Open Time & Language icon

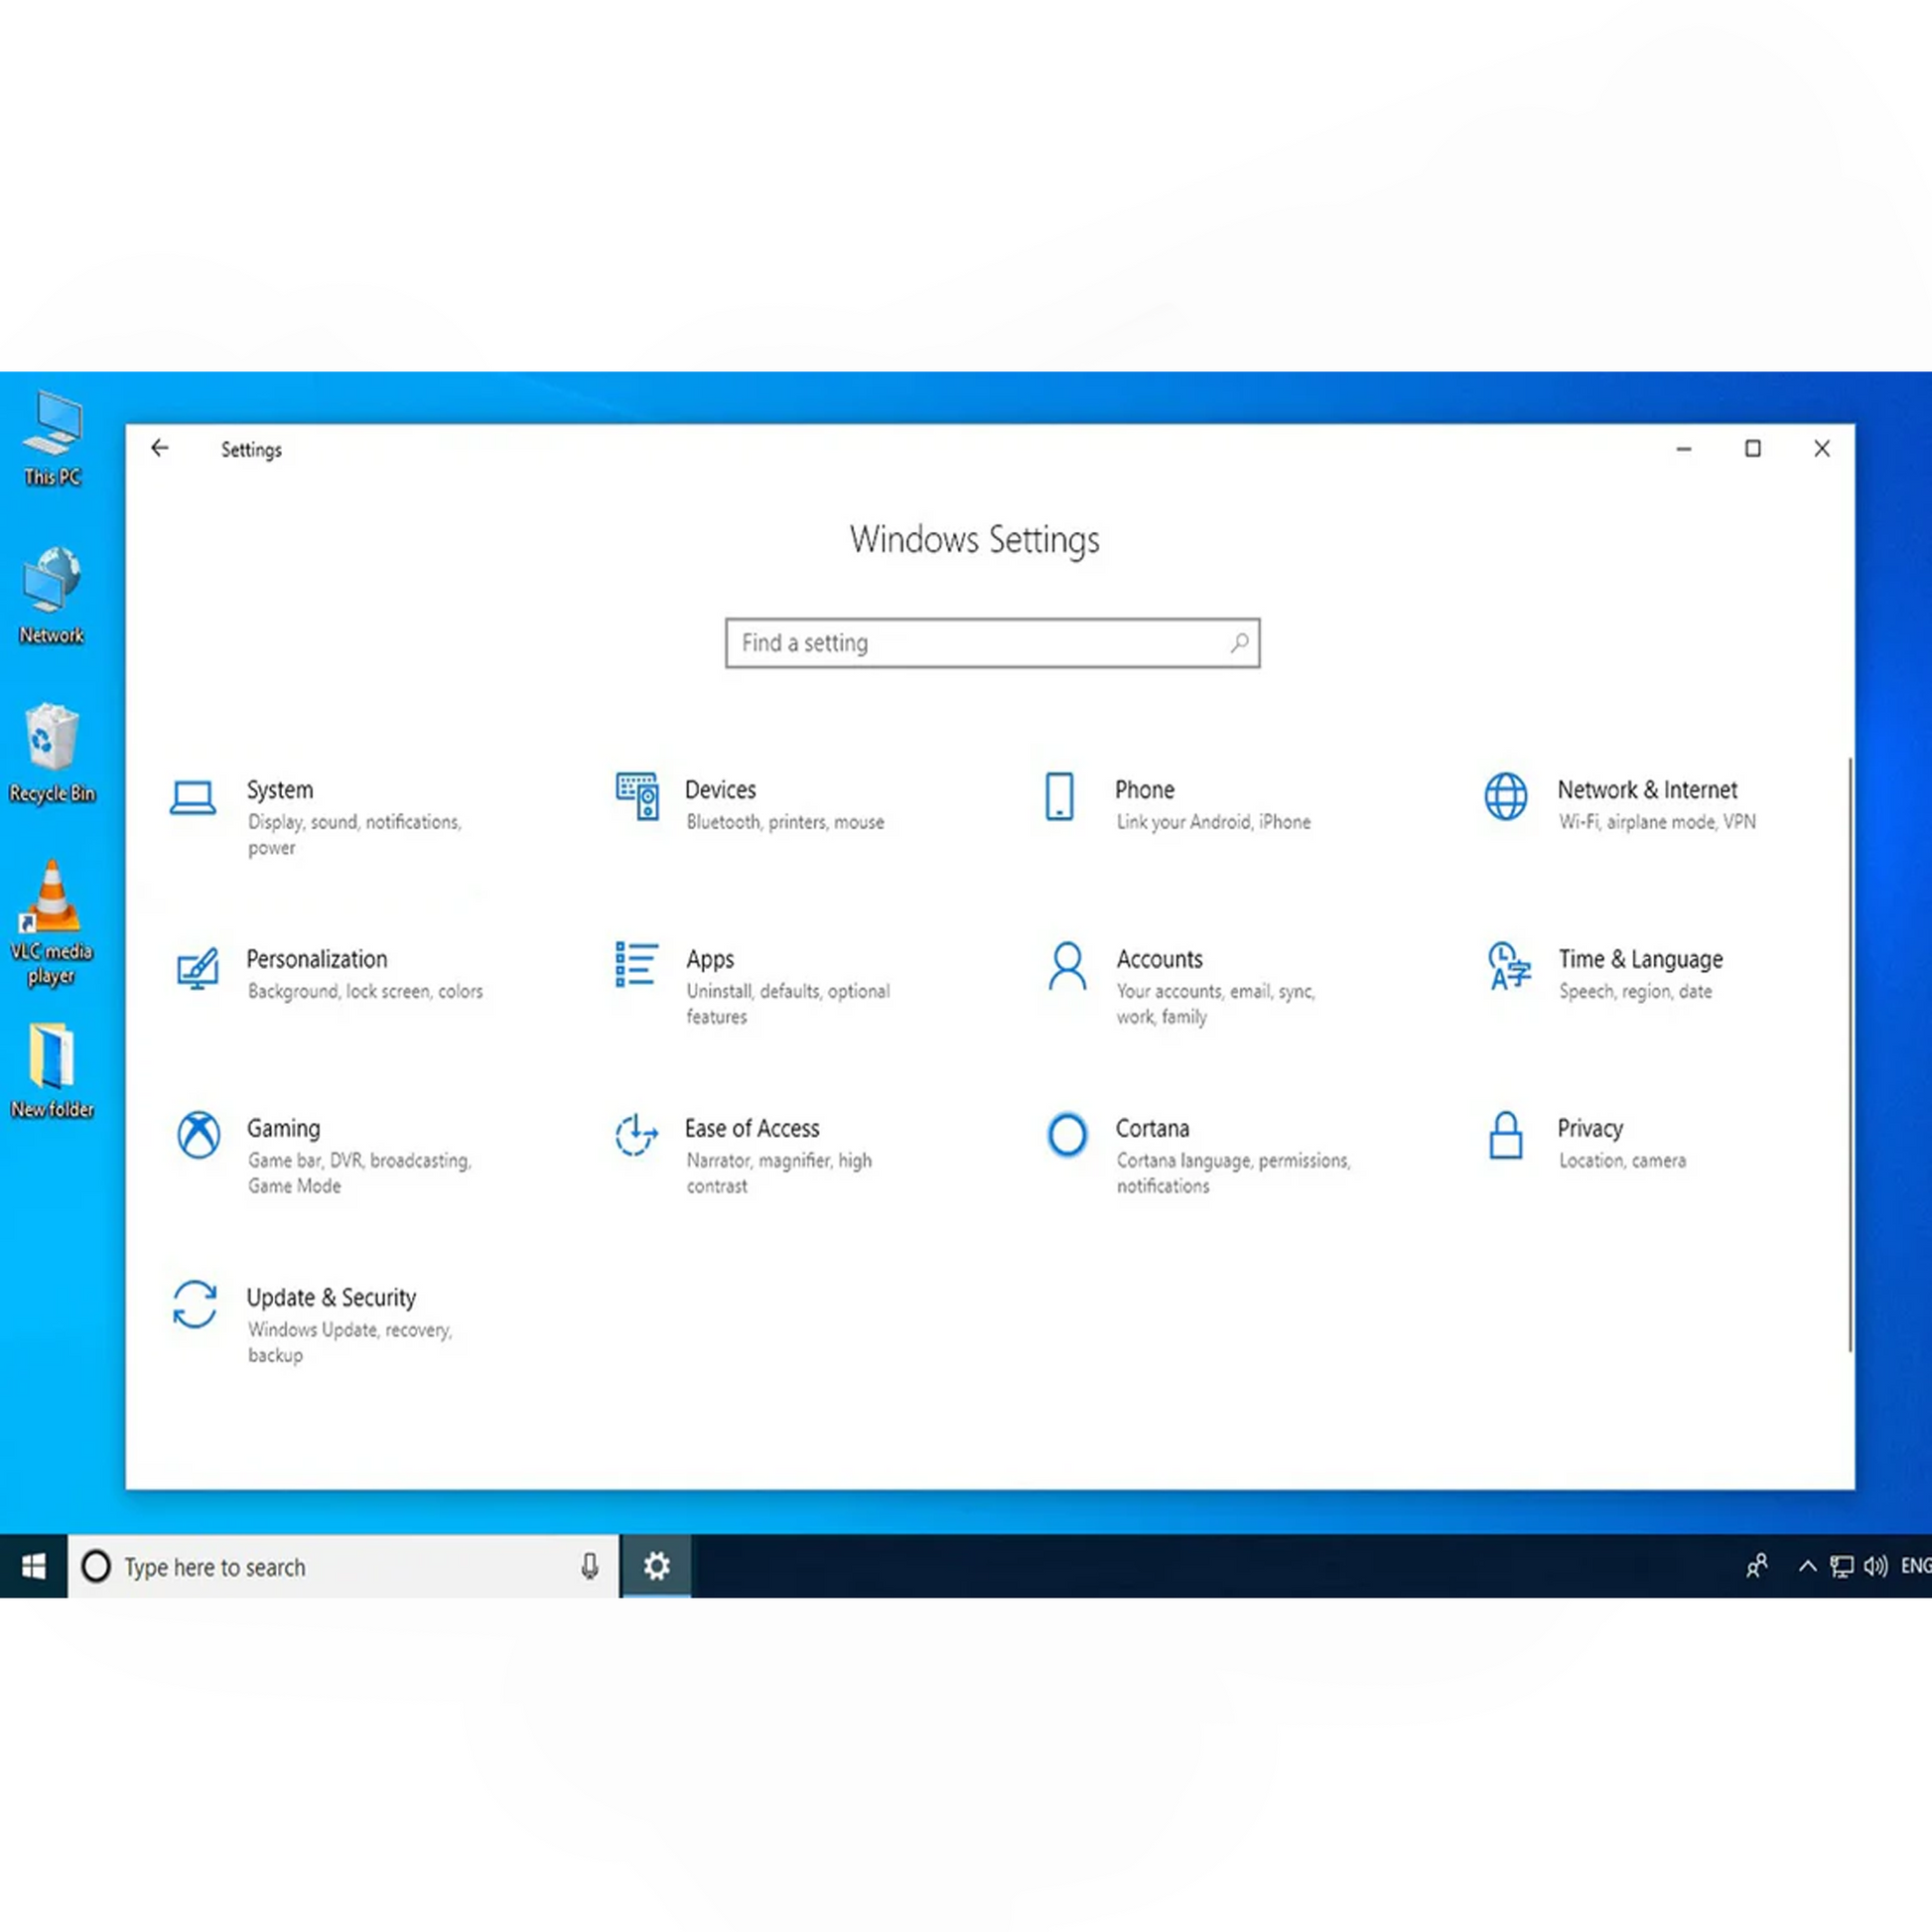[x=1508, y=966]
